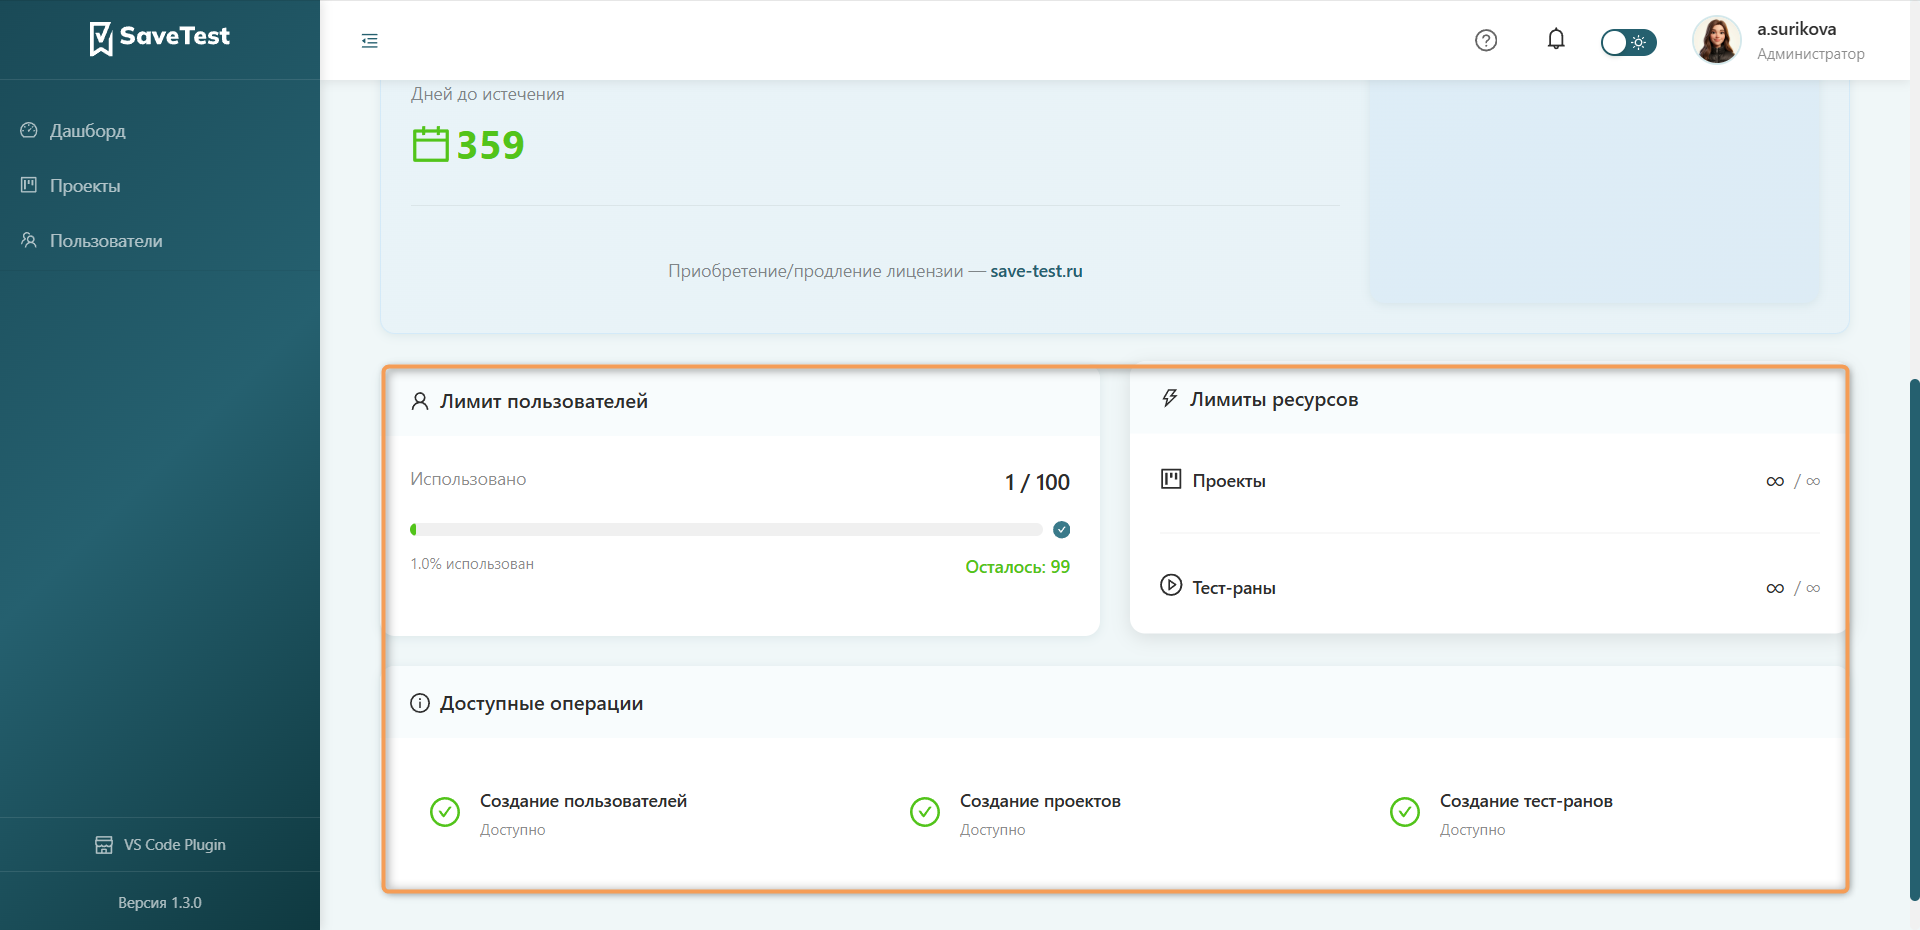Click the Проекты resource limit row label
1920x930 pixels.
pyautogui.click(x=1229, y=481)
